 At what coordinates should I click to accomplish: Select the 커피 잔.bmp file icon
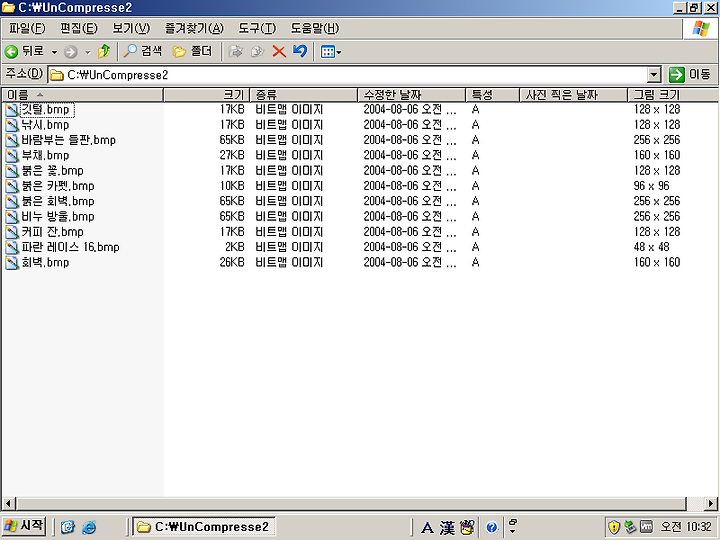click(12, 232)
